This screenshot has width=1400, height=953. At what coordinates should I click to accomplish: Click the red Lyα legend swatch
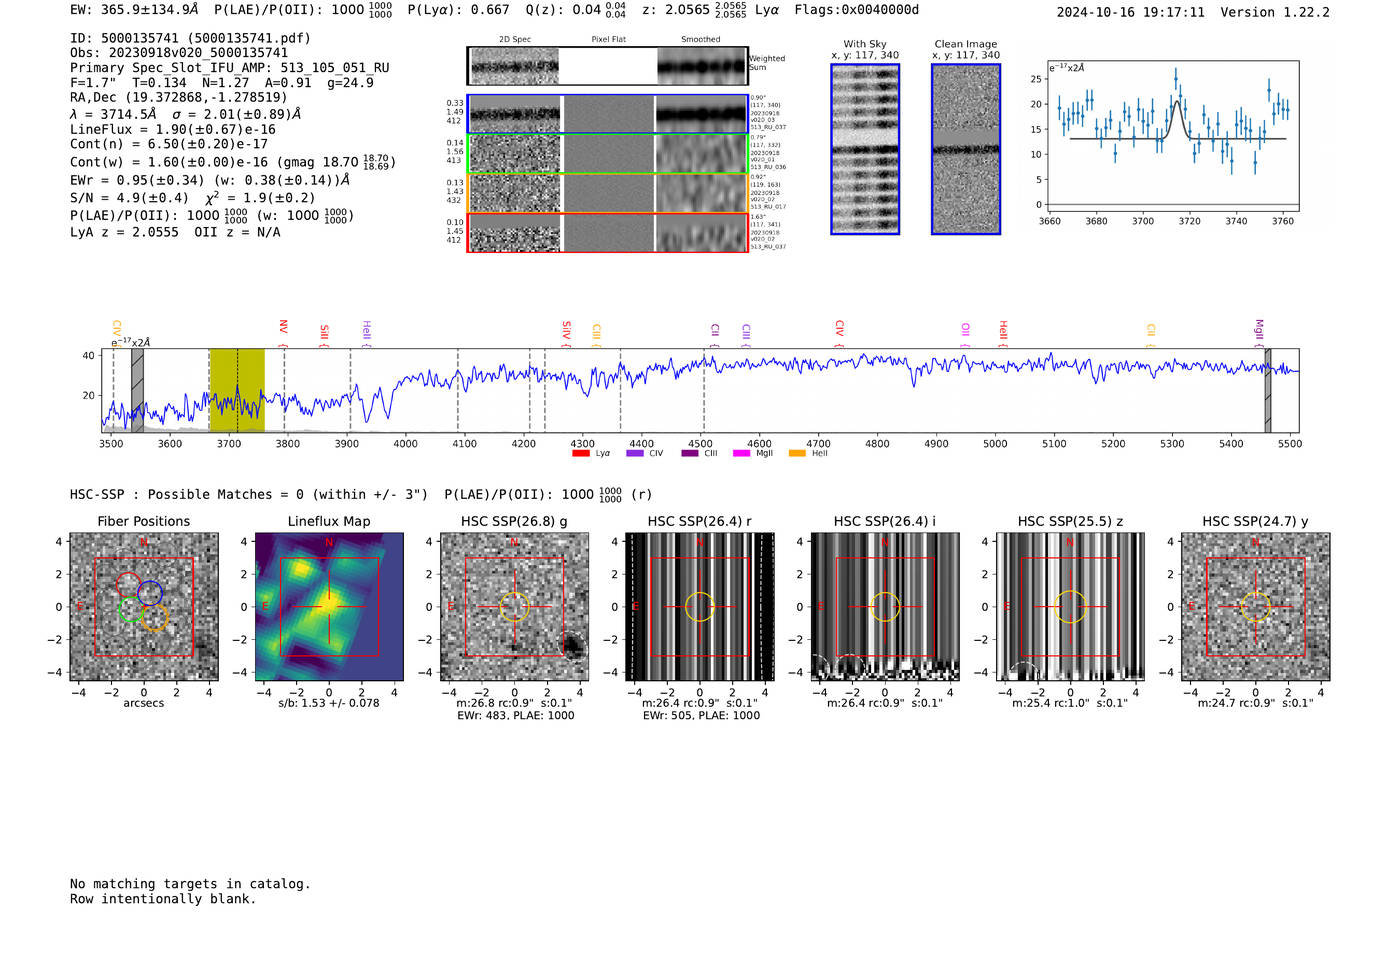point(580,453)
